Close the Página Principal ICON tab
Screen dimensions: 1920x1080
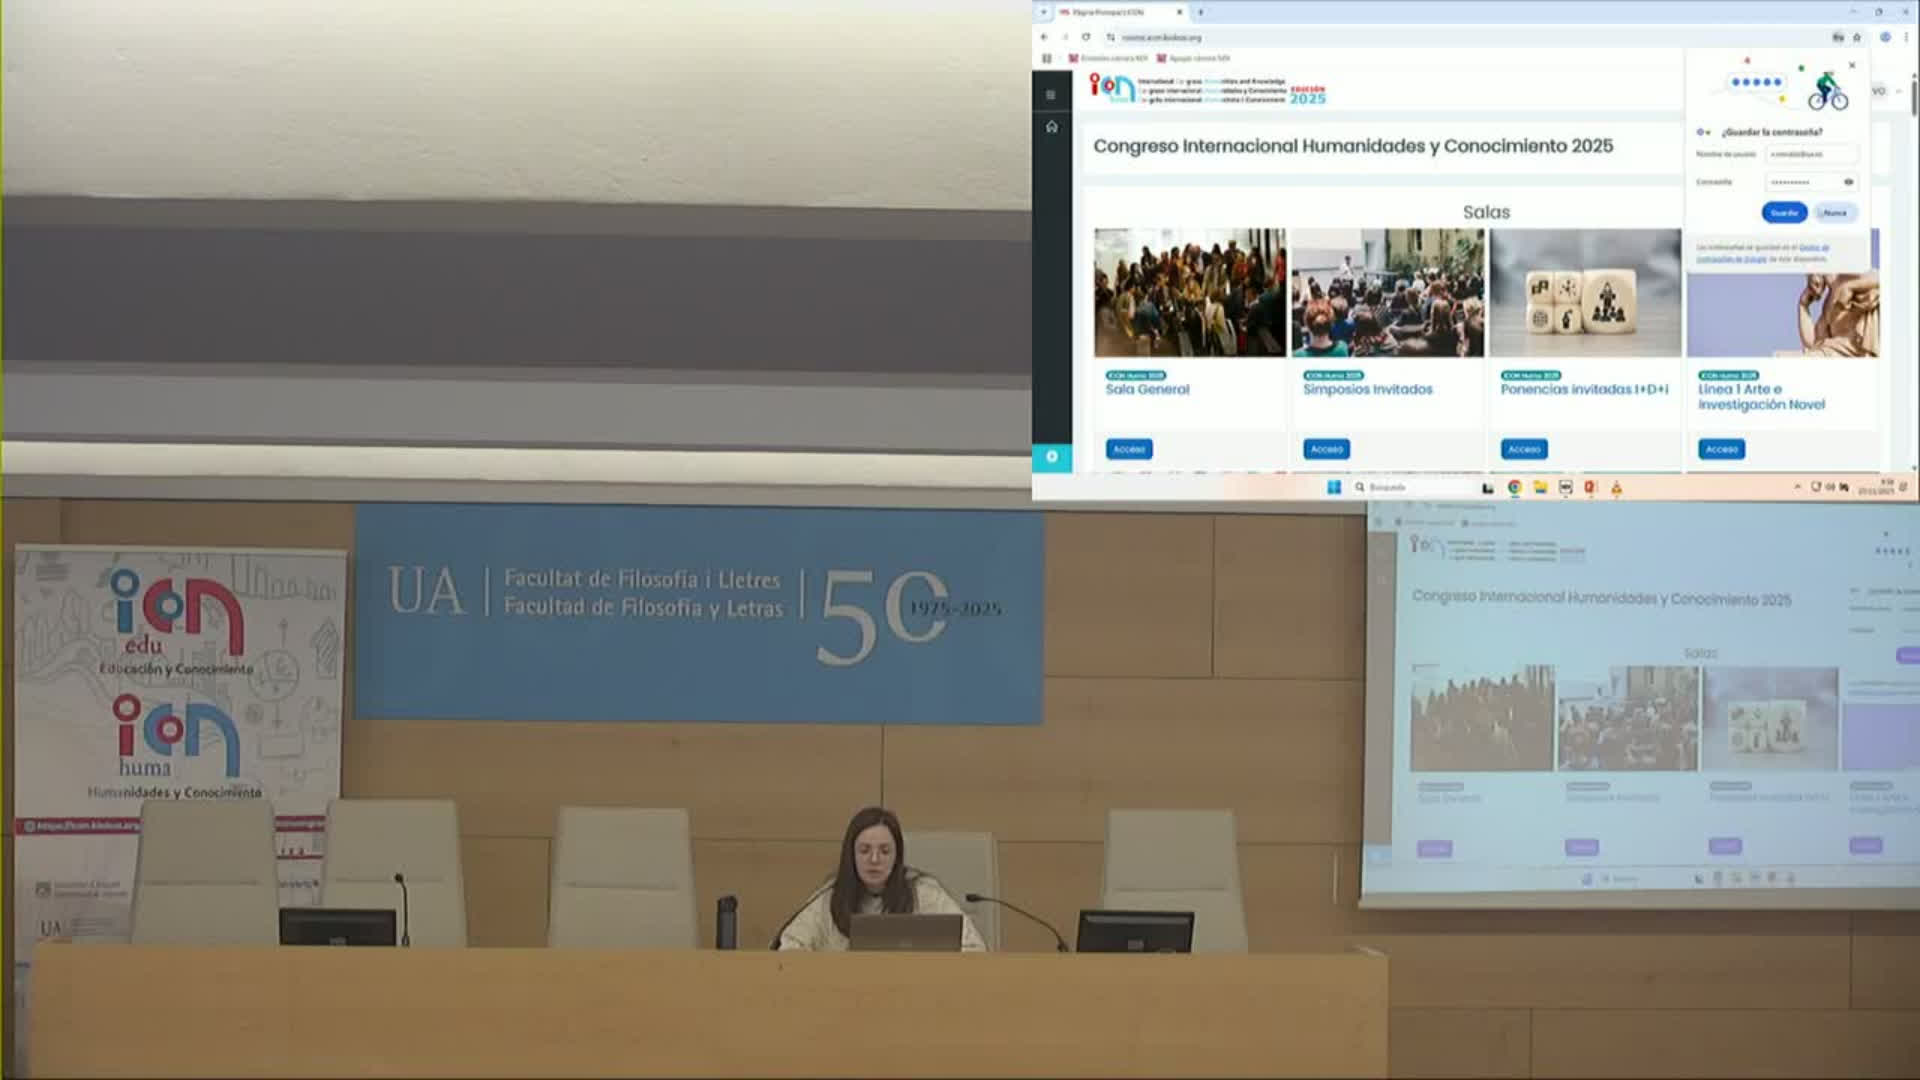pyautogui.click(x=1180, y=12)
